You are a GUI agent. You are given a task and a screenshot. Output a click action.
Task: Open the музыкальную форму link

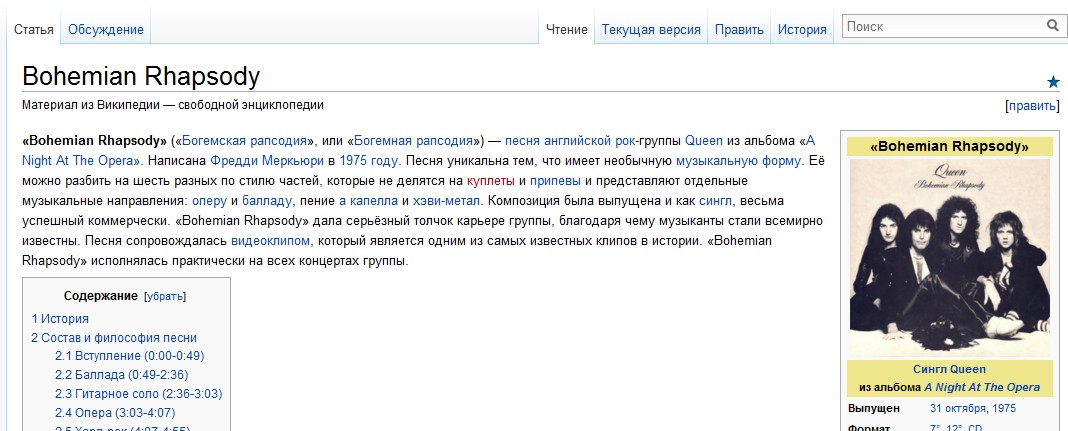click(x=739, y=161)
